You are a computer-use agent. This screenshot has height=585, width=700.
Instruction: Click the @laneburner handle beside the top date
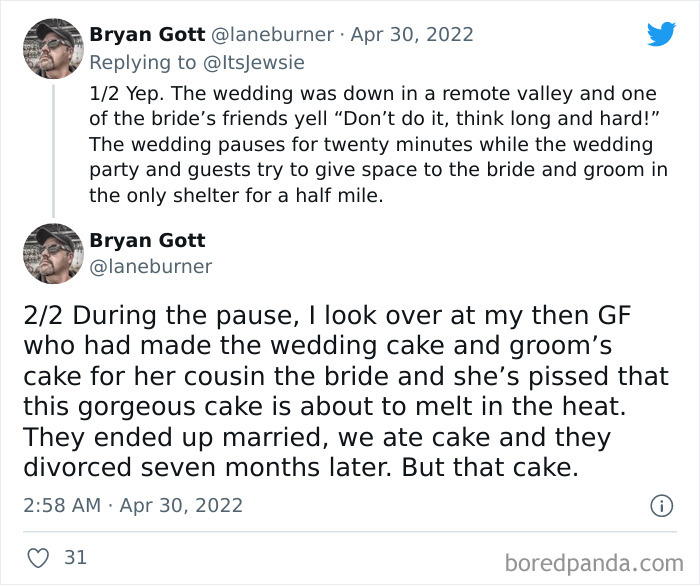click(x=271, y=34)
